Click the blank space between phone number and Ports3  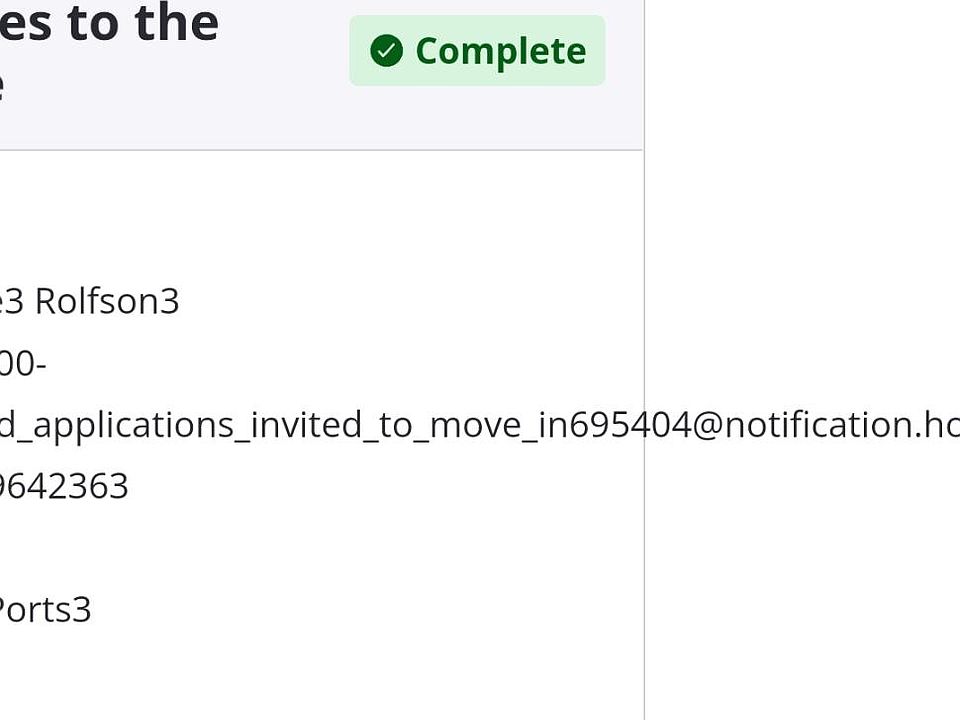200,548
